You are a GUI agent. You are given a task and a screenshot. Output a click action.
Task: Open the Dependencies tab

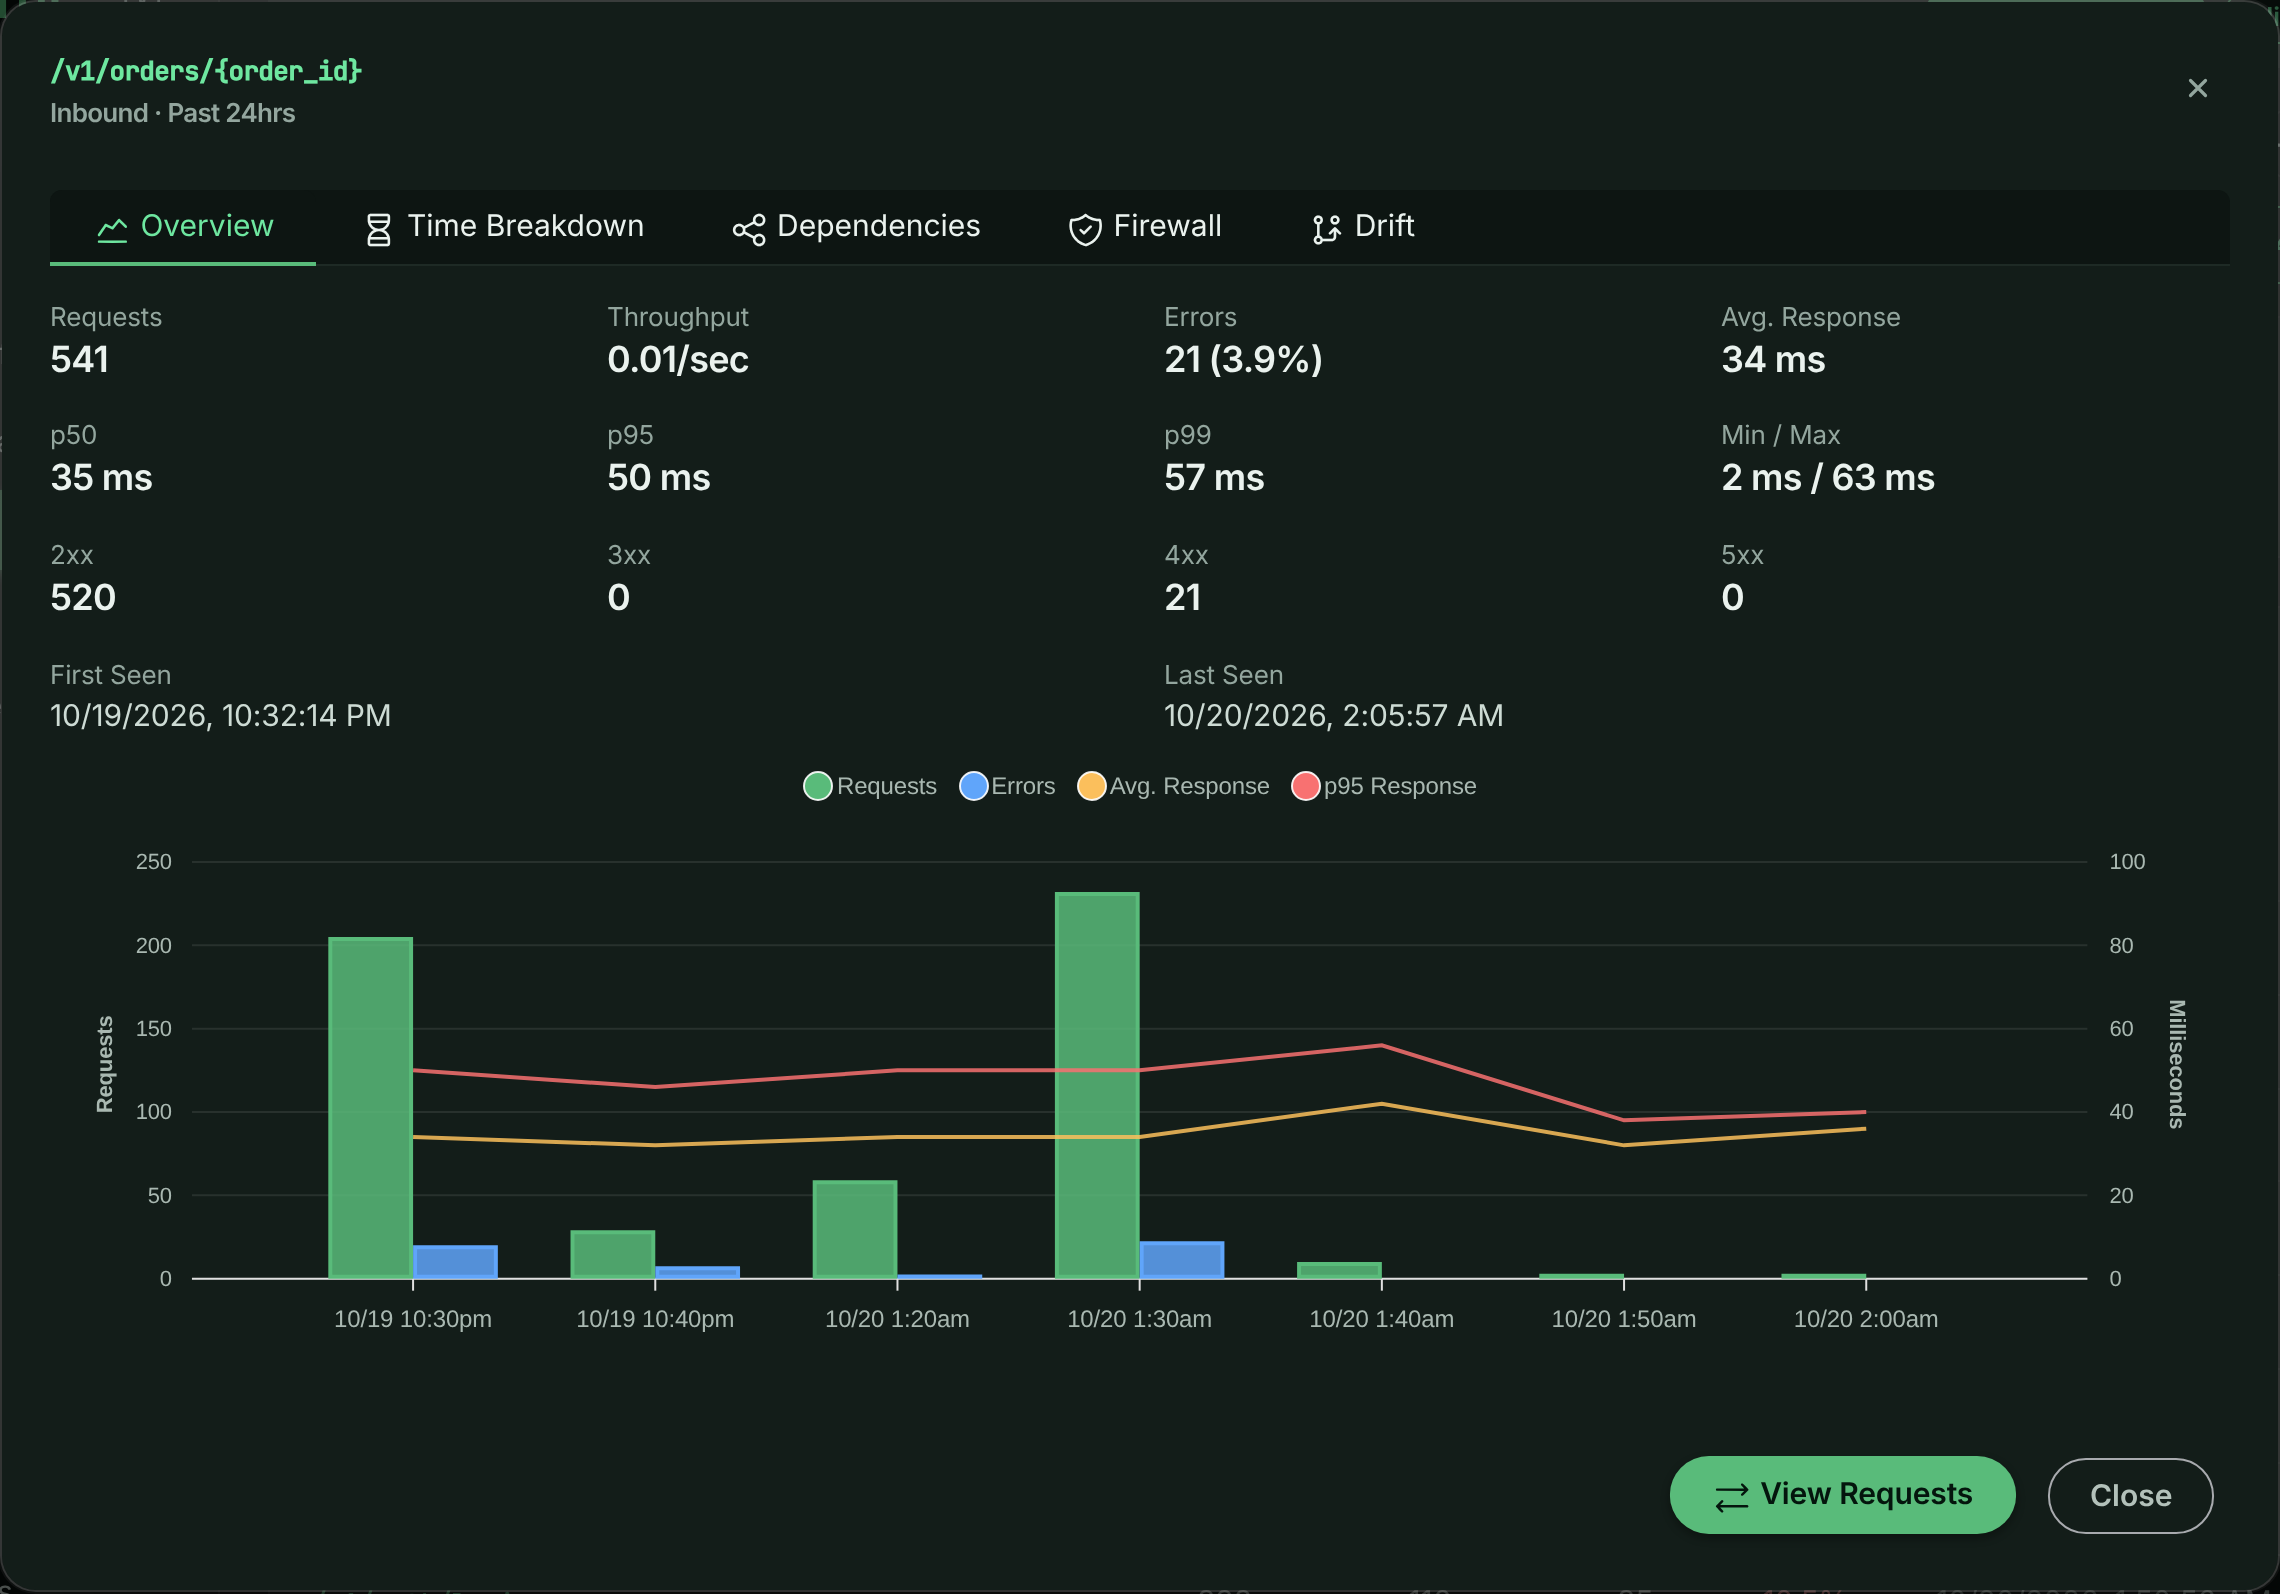pos(856,227)
